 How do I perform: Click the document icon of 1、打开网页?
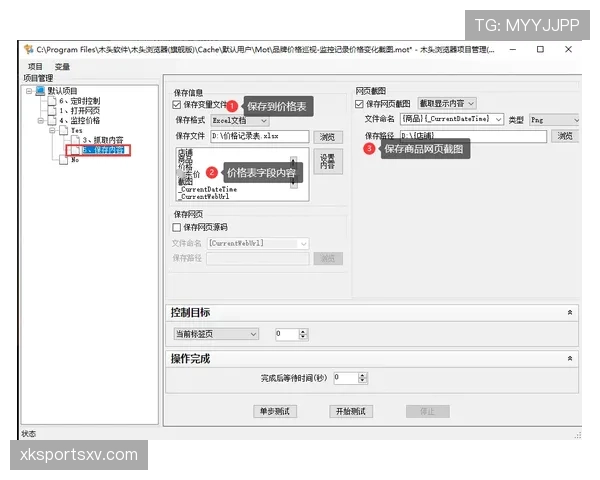pos(52,111)
